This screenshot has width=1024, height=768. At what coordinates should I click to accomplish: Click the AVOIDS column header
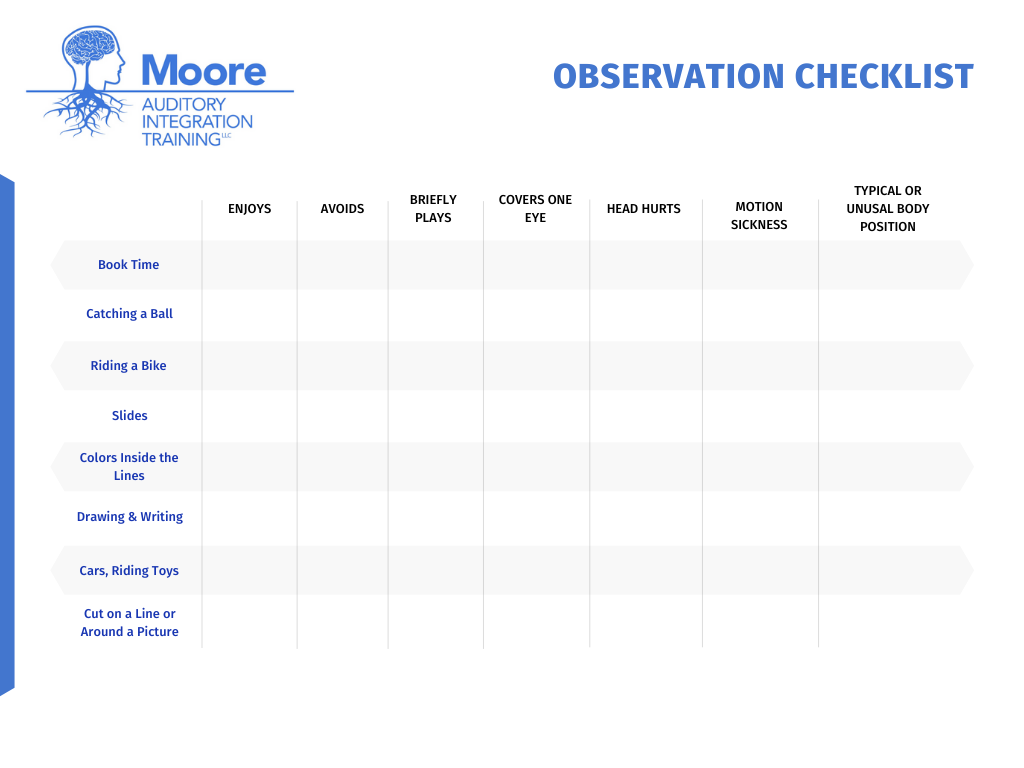342,208
